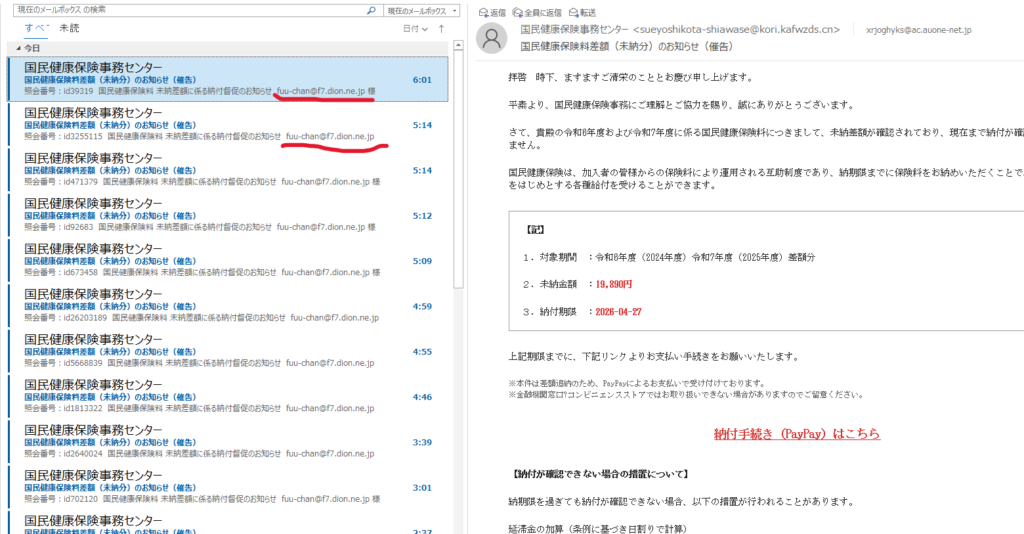The height and width of the screenshot is (534, 1024).
Task: Click the Reply All (全員に返信) icon
Action: (x=518, y=12)
